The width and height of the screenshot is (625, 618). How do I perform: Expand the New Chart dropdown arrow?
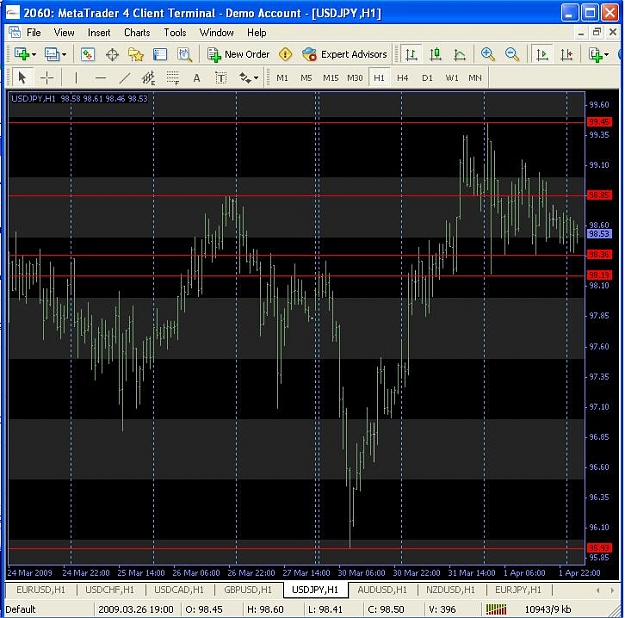(34, 54)
